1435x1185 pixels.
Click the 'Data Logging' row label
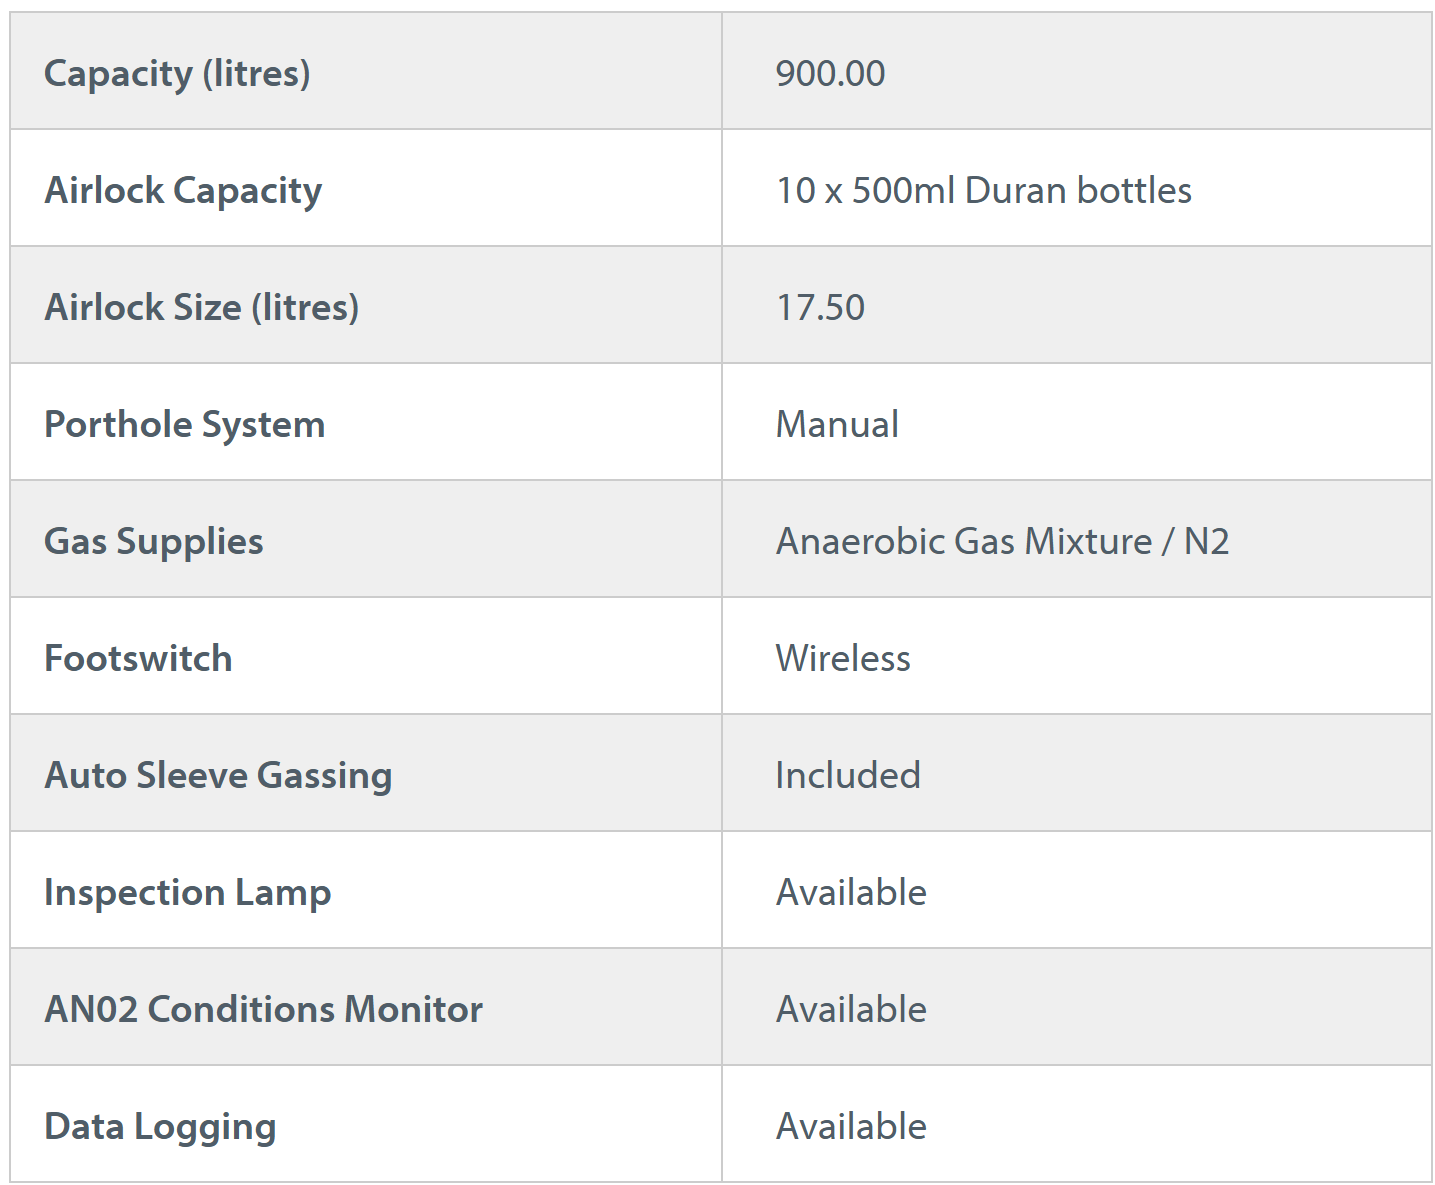click(160, 1126)
